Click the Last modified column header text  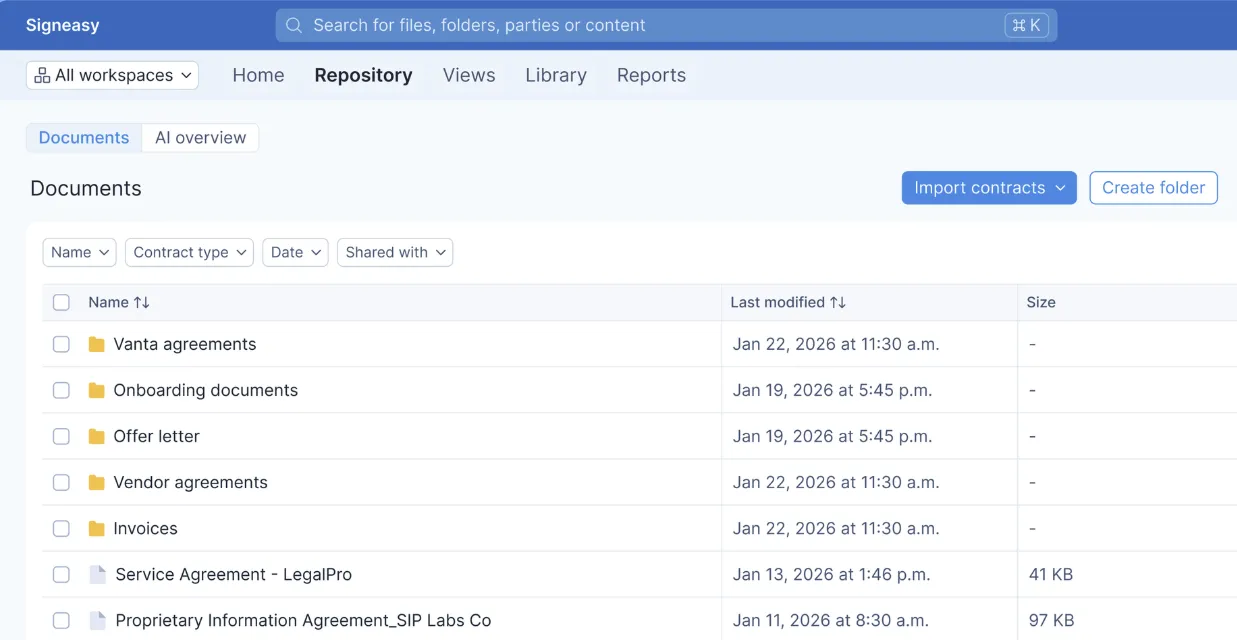[777, 302]
